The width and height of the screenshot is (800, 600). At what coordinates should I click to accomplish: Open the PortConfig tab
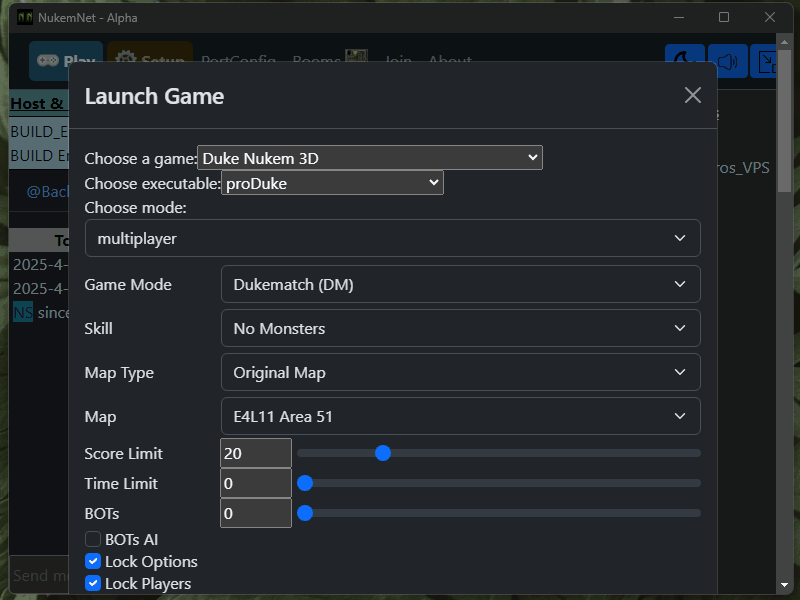point(238,58)
